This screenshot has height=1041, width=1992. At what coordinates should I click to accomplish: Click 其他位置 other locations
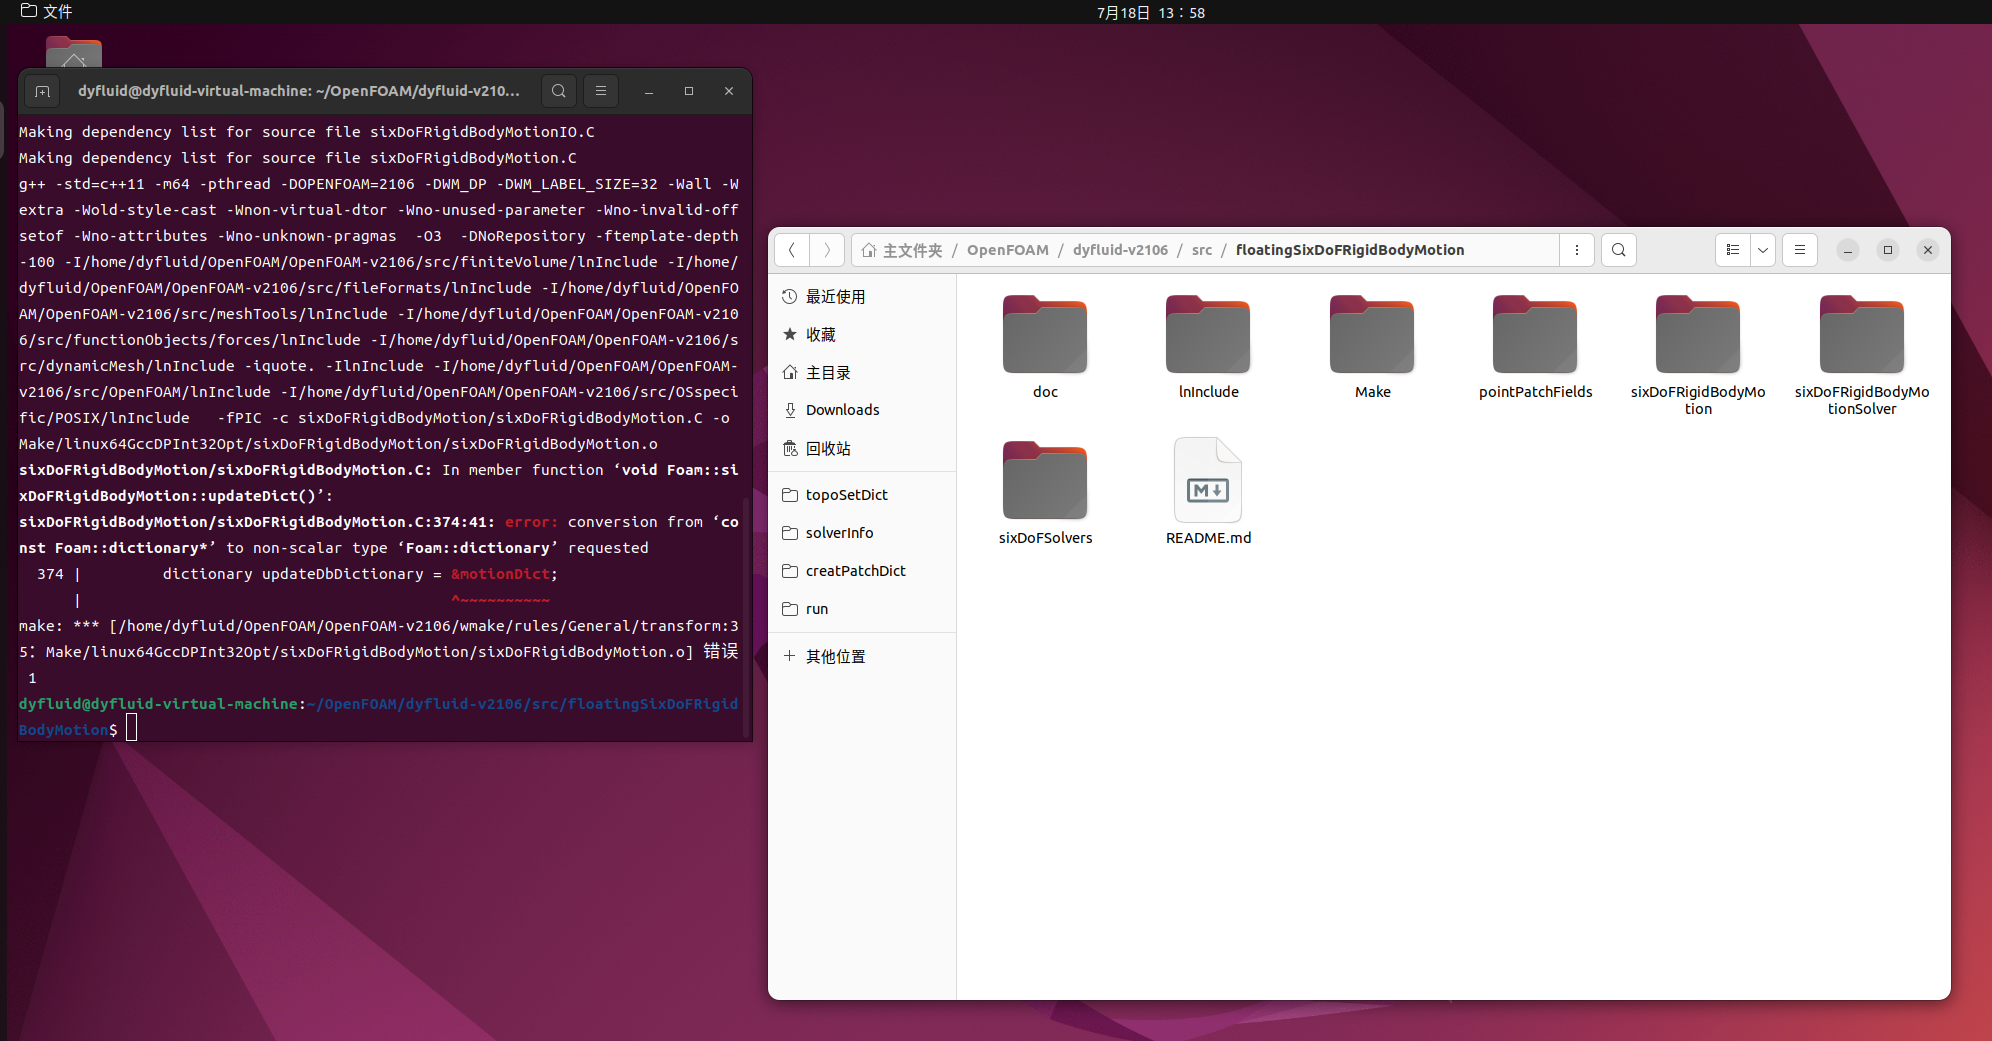click(x=864, y=657)
